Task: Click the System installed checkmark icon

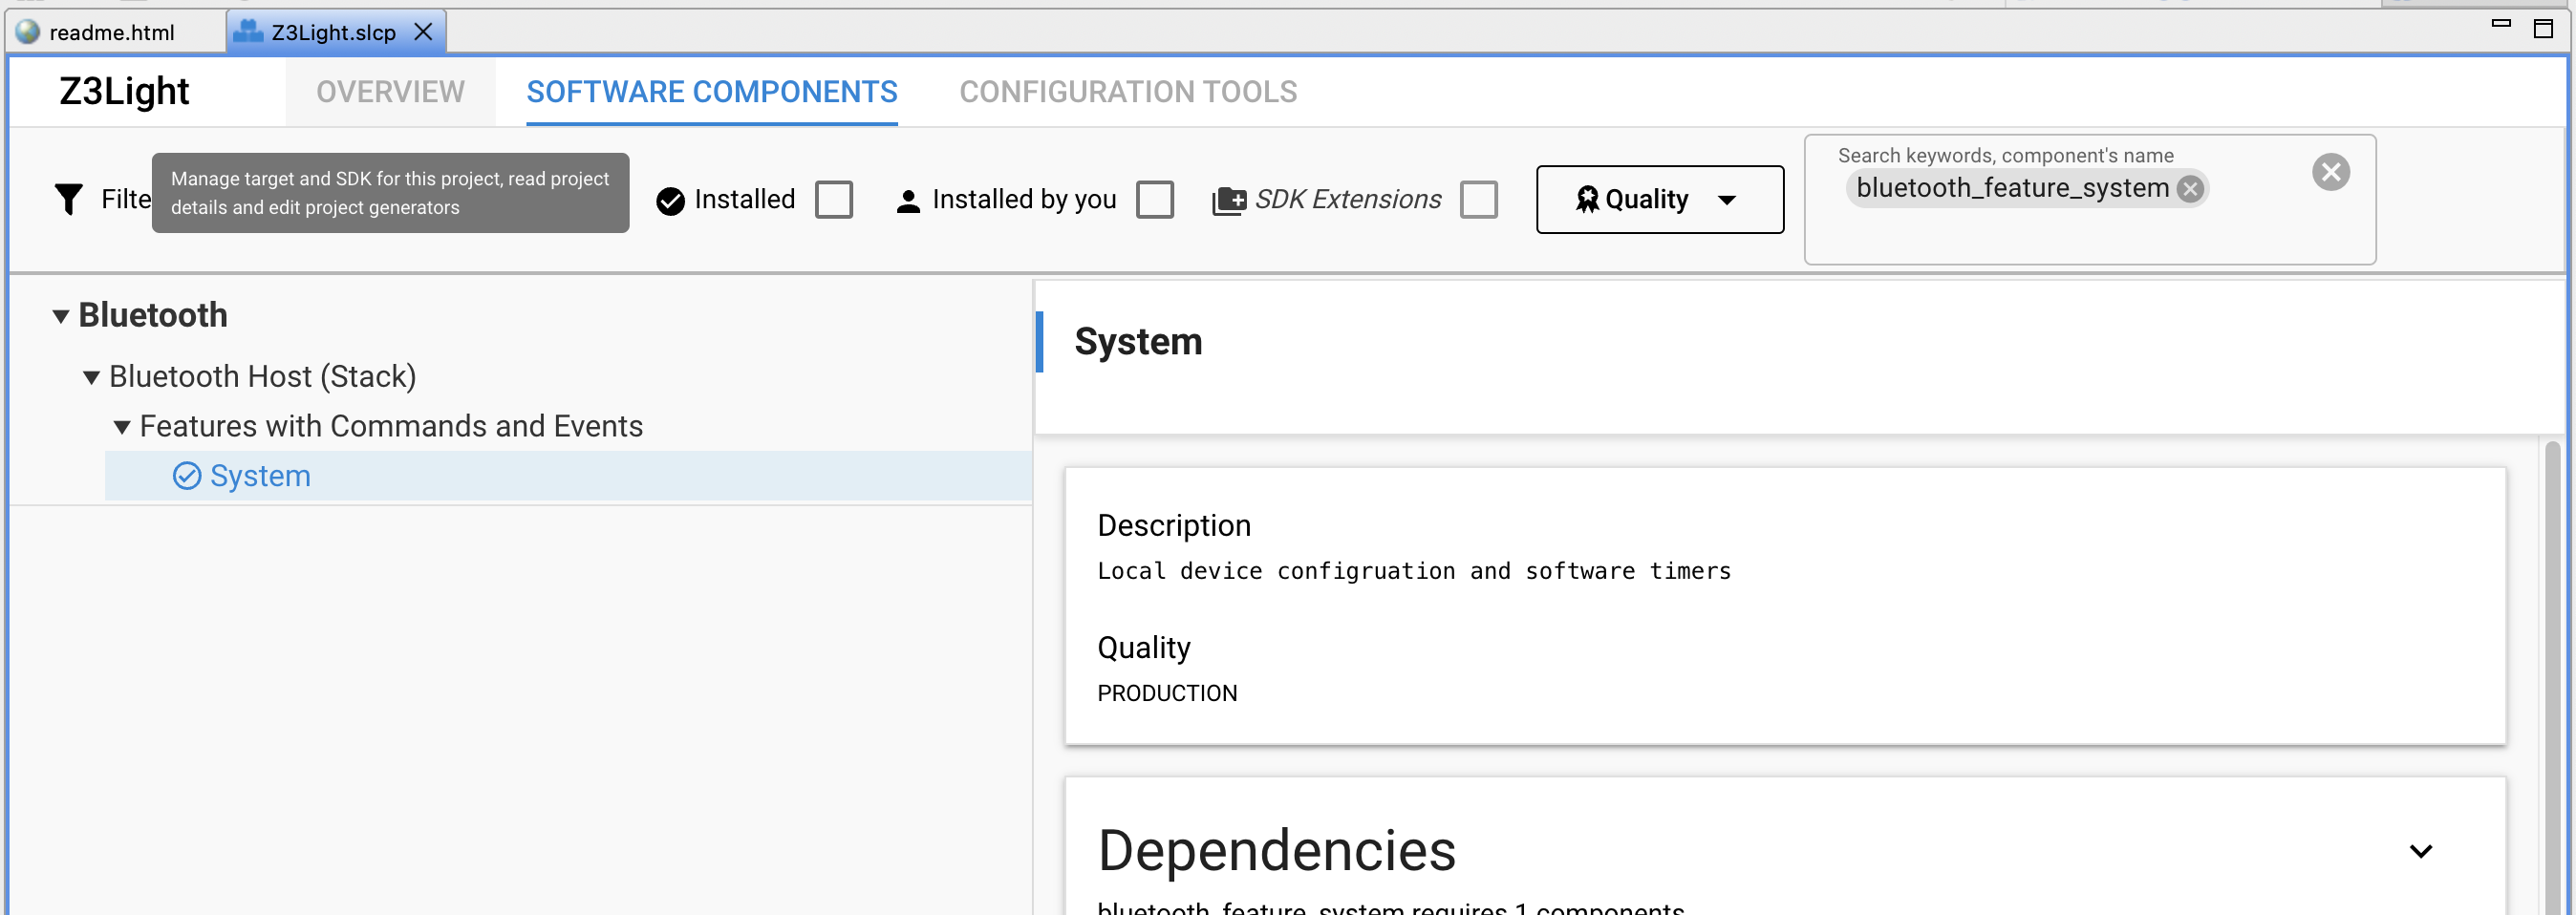Action: point(187,476)
